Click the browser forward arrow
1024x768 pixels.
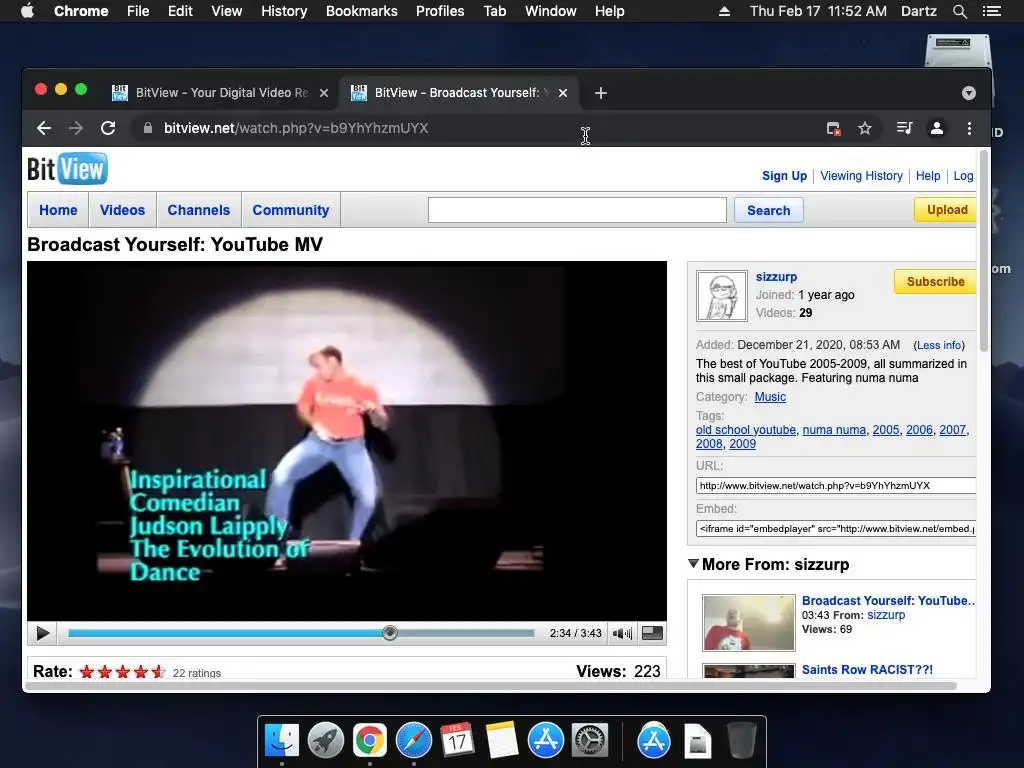tap(76, 128)
